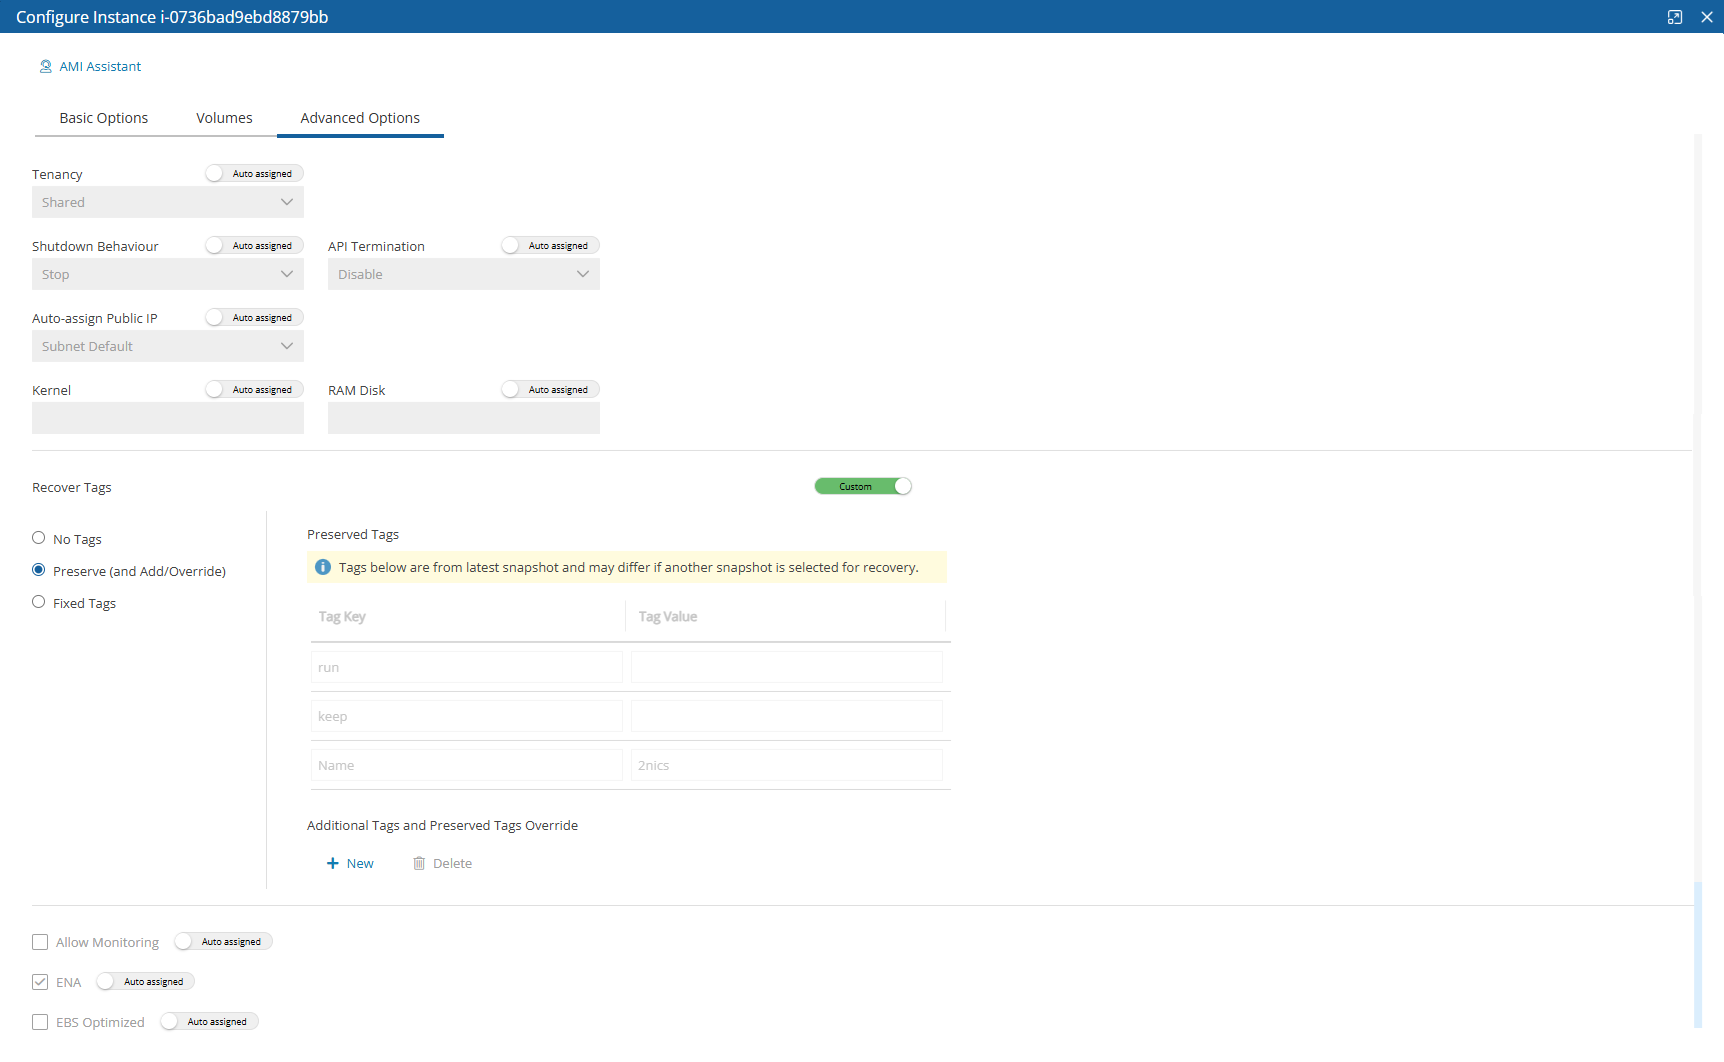The image size is (1724, 1062).
Task: Maximize the Configure Instance dialog
Action: (x=1675, y=17)
